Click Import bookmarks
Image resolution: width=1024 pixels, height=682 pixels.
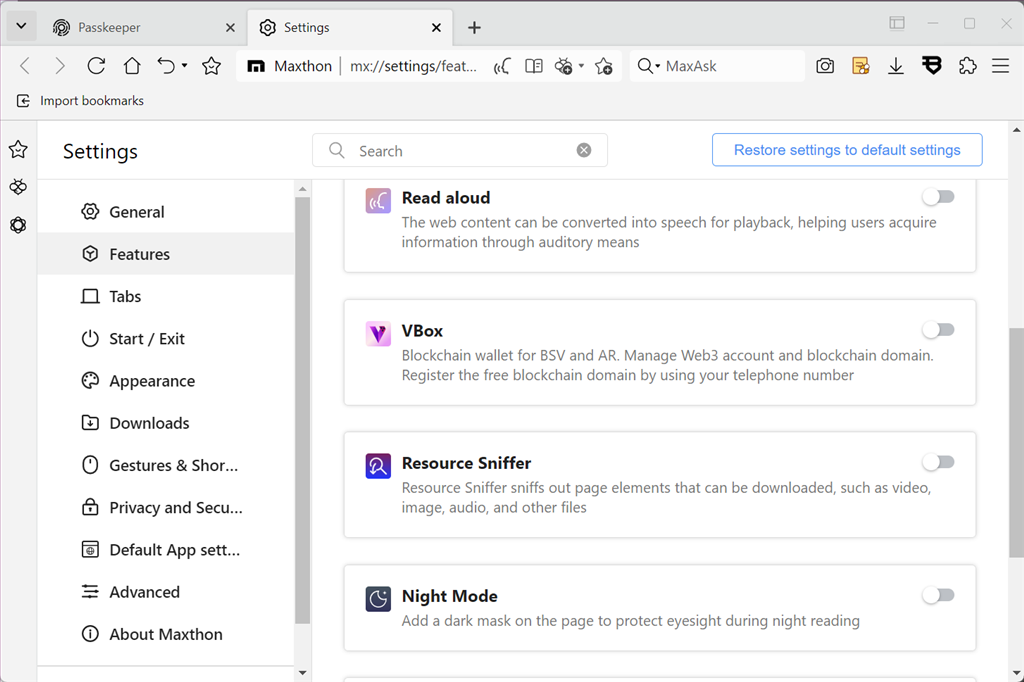(80, 101)
